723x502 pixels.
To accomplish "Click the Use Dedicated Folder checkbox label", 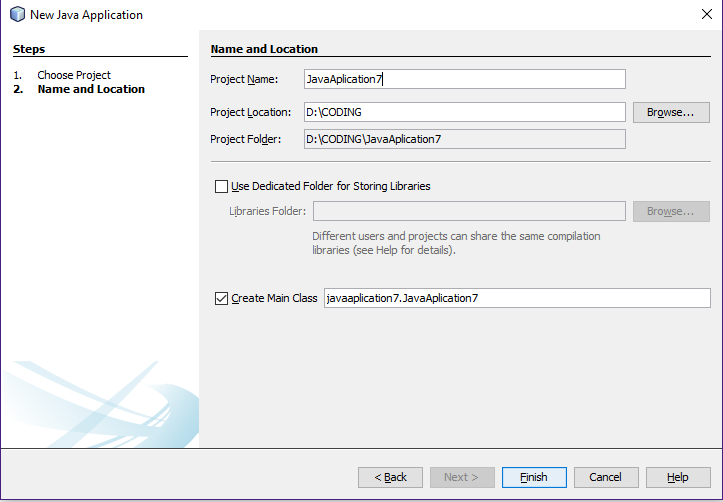I will [331, 186].
